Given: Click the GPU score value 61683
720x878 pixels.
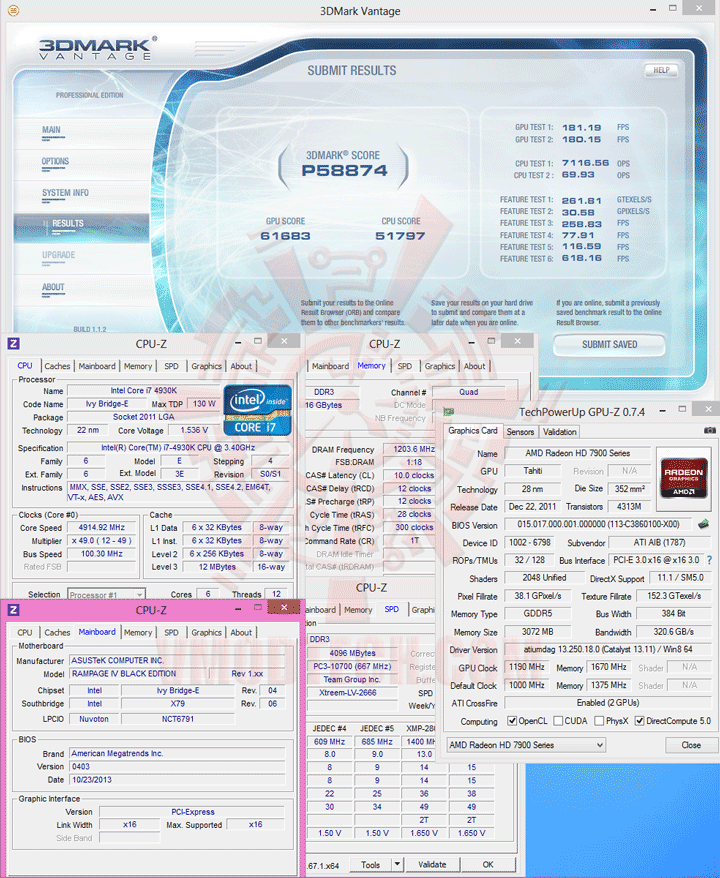Looking at the screenshot, I should [x=285, y=236].
